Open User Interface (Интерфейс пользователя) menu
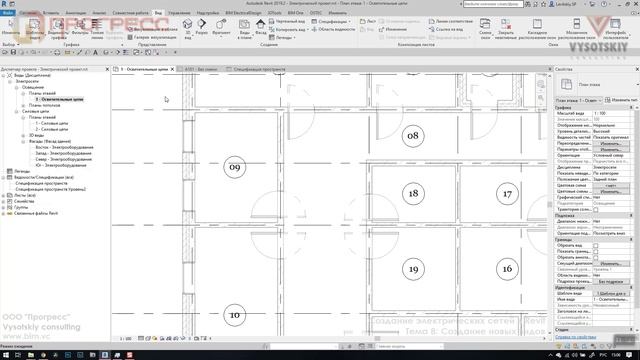The image size is (640, 360). (615, 29)
